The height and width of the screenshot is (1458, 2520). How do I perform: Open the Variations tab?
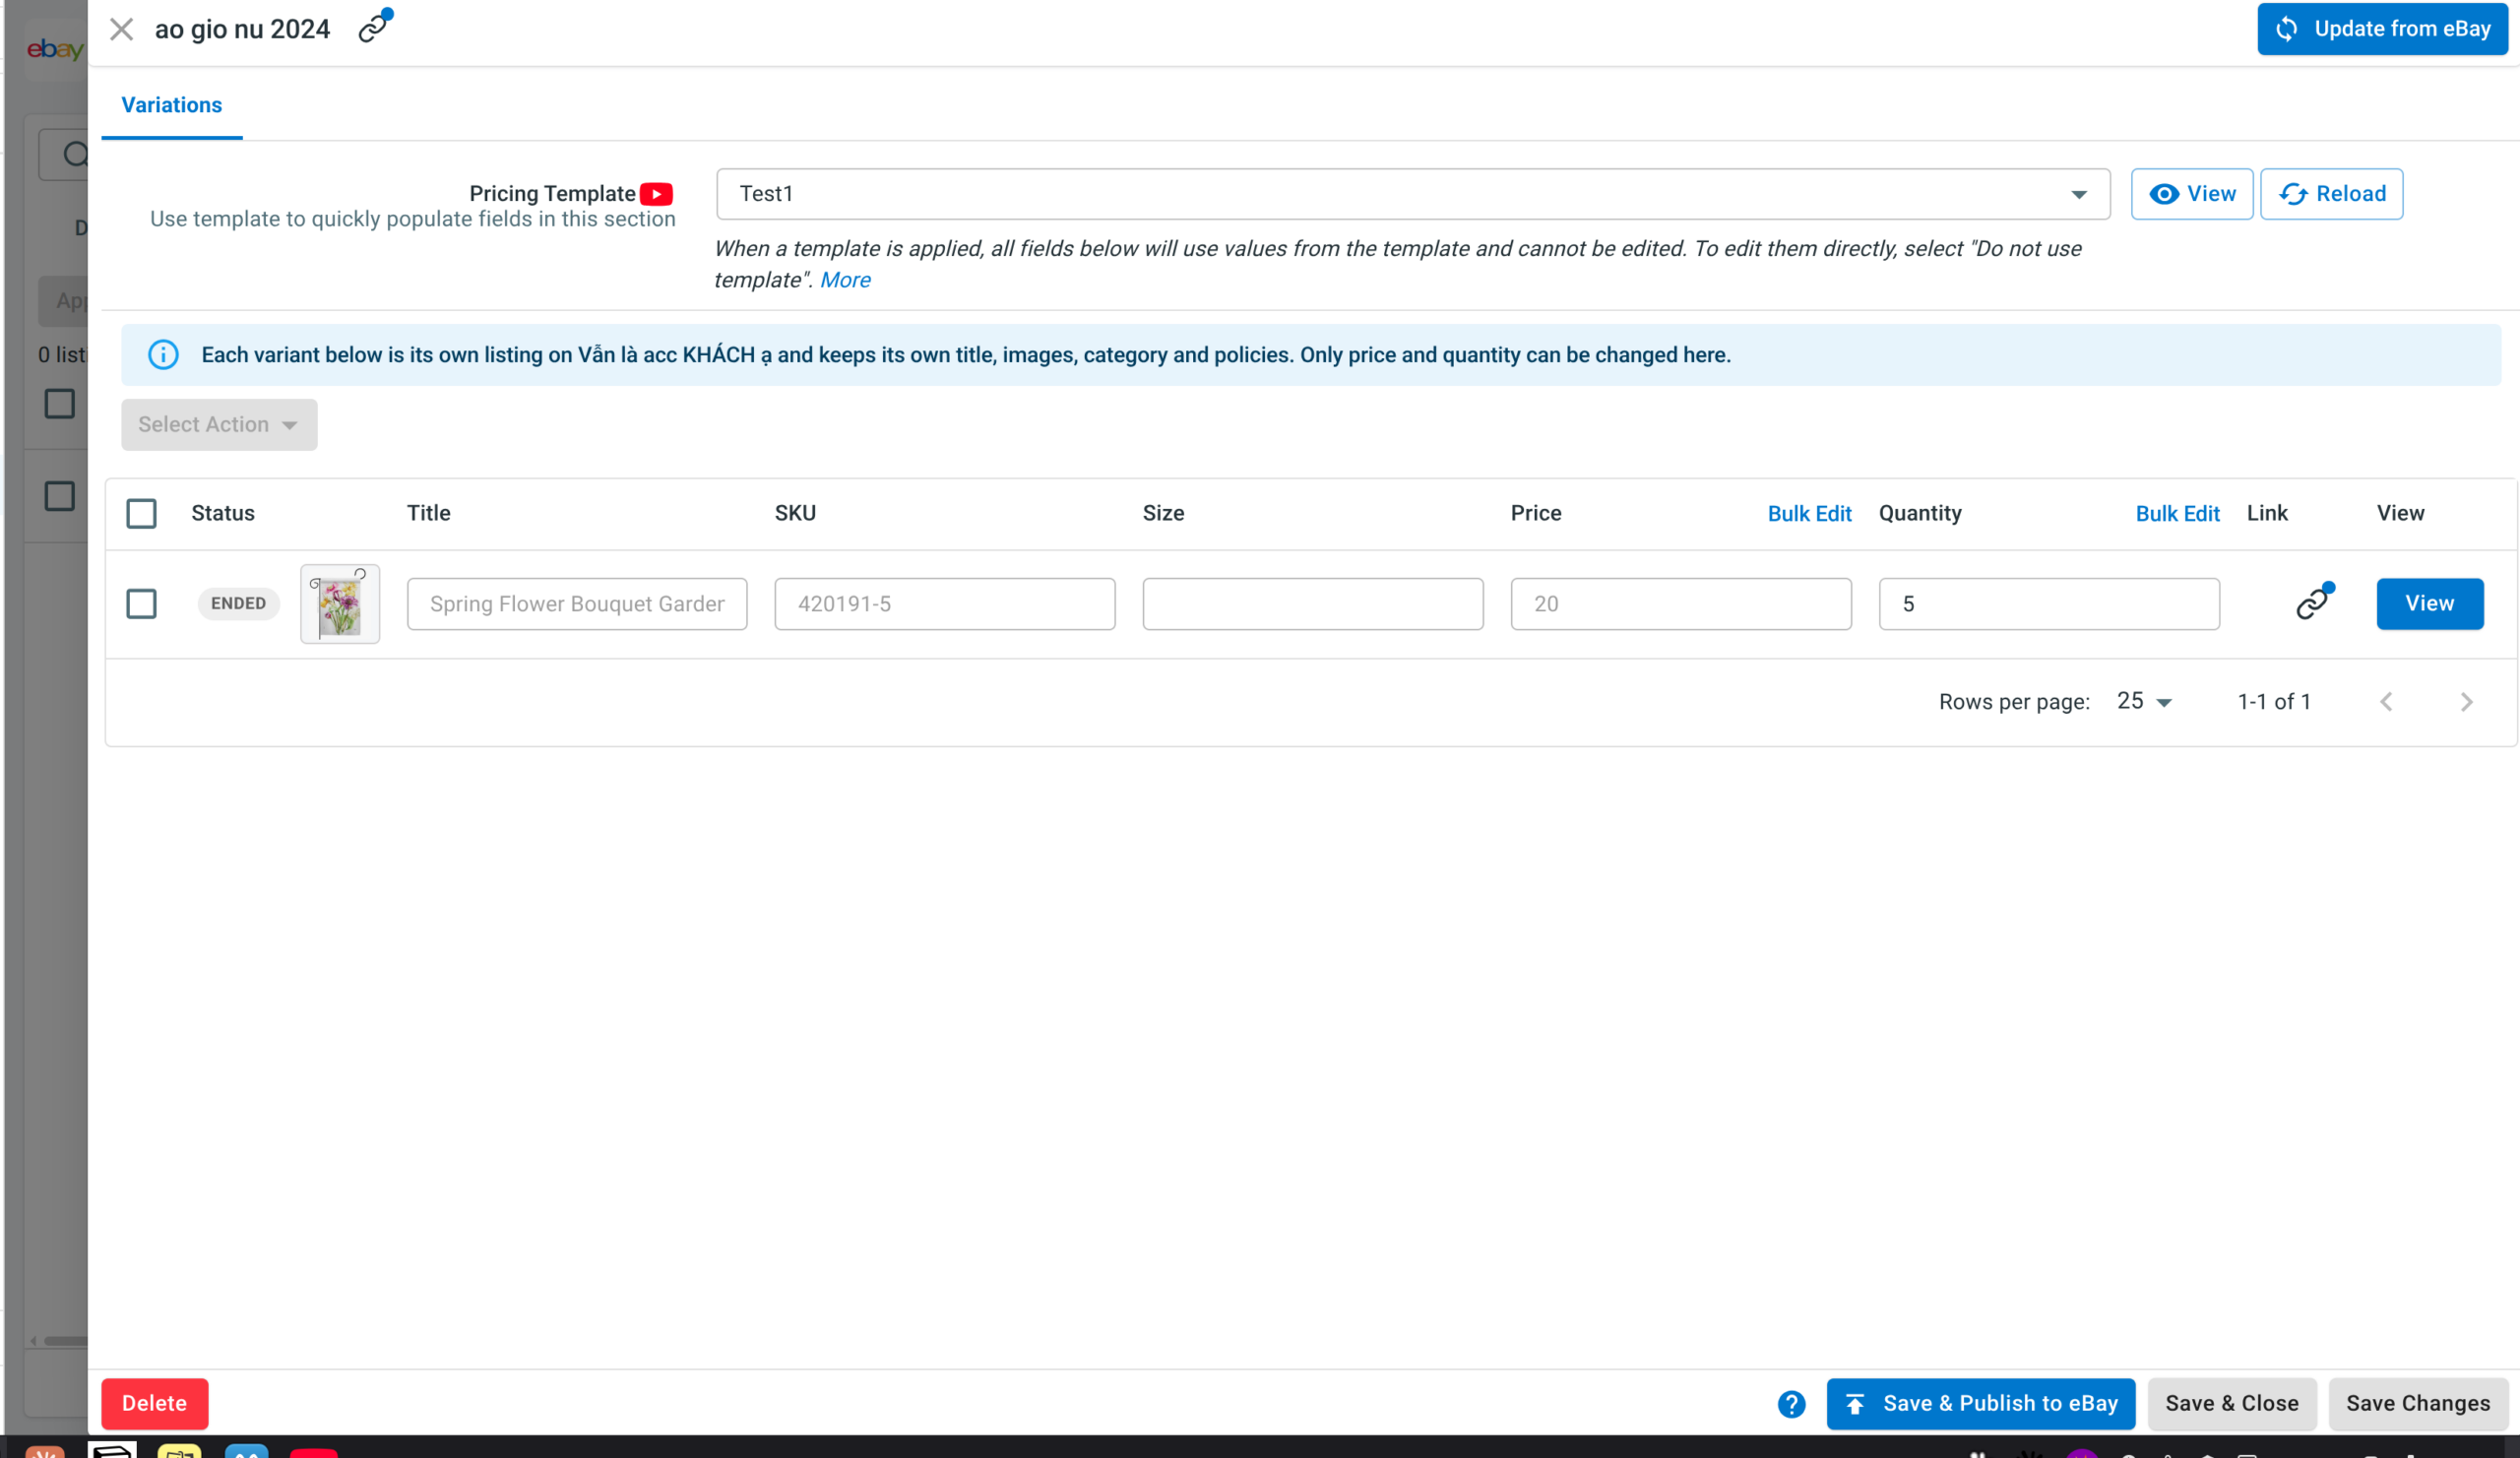click(171, 105)
